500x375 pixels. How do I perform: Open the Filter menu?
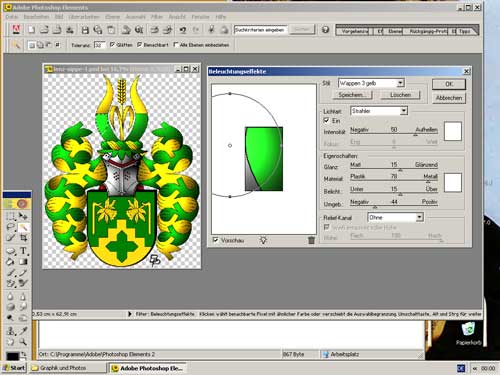pyautogui.click(x=157, y=17)
